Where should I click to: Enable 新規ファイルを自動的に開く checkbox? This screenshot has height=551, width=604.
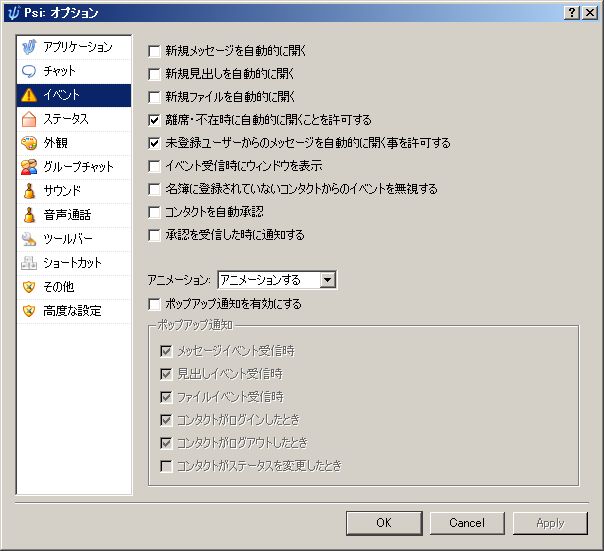[154, 97]
